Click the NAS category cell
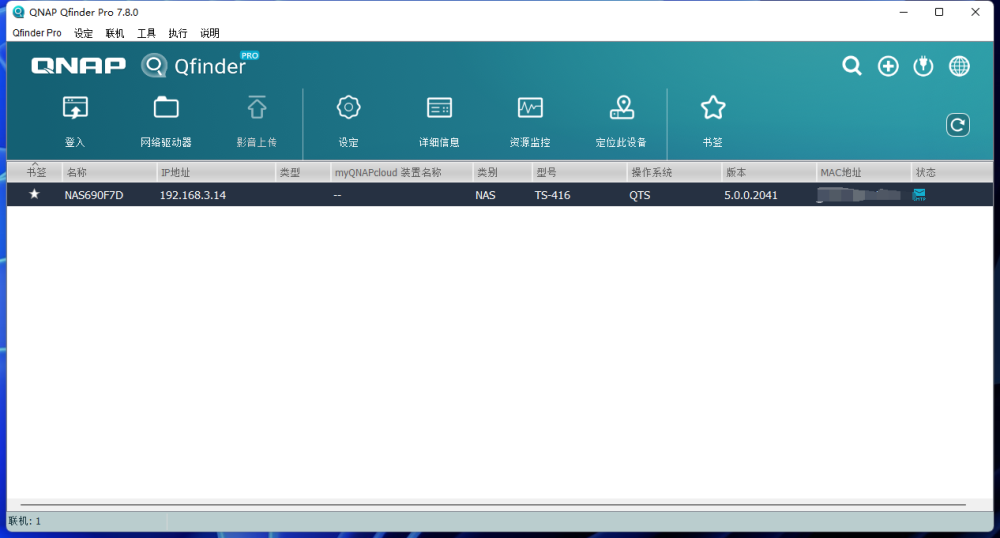 (485, 195)
